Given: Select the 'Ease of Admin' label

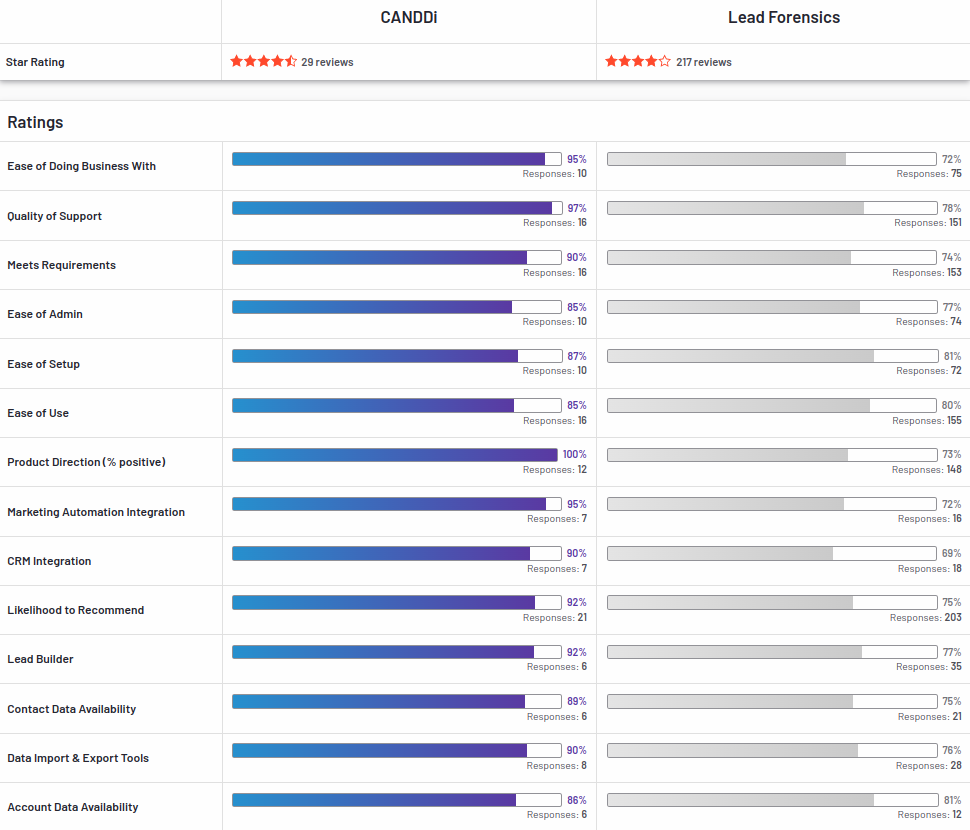Looking at the screenshot, I should click(45, 314).
